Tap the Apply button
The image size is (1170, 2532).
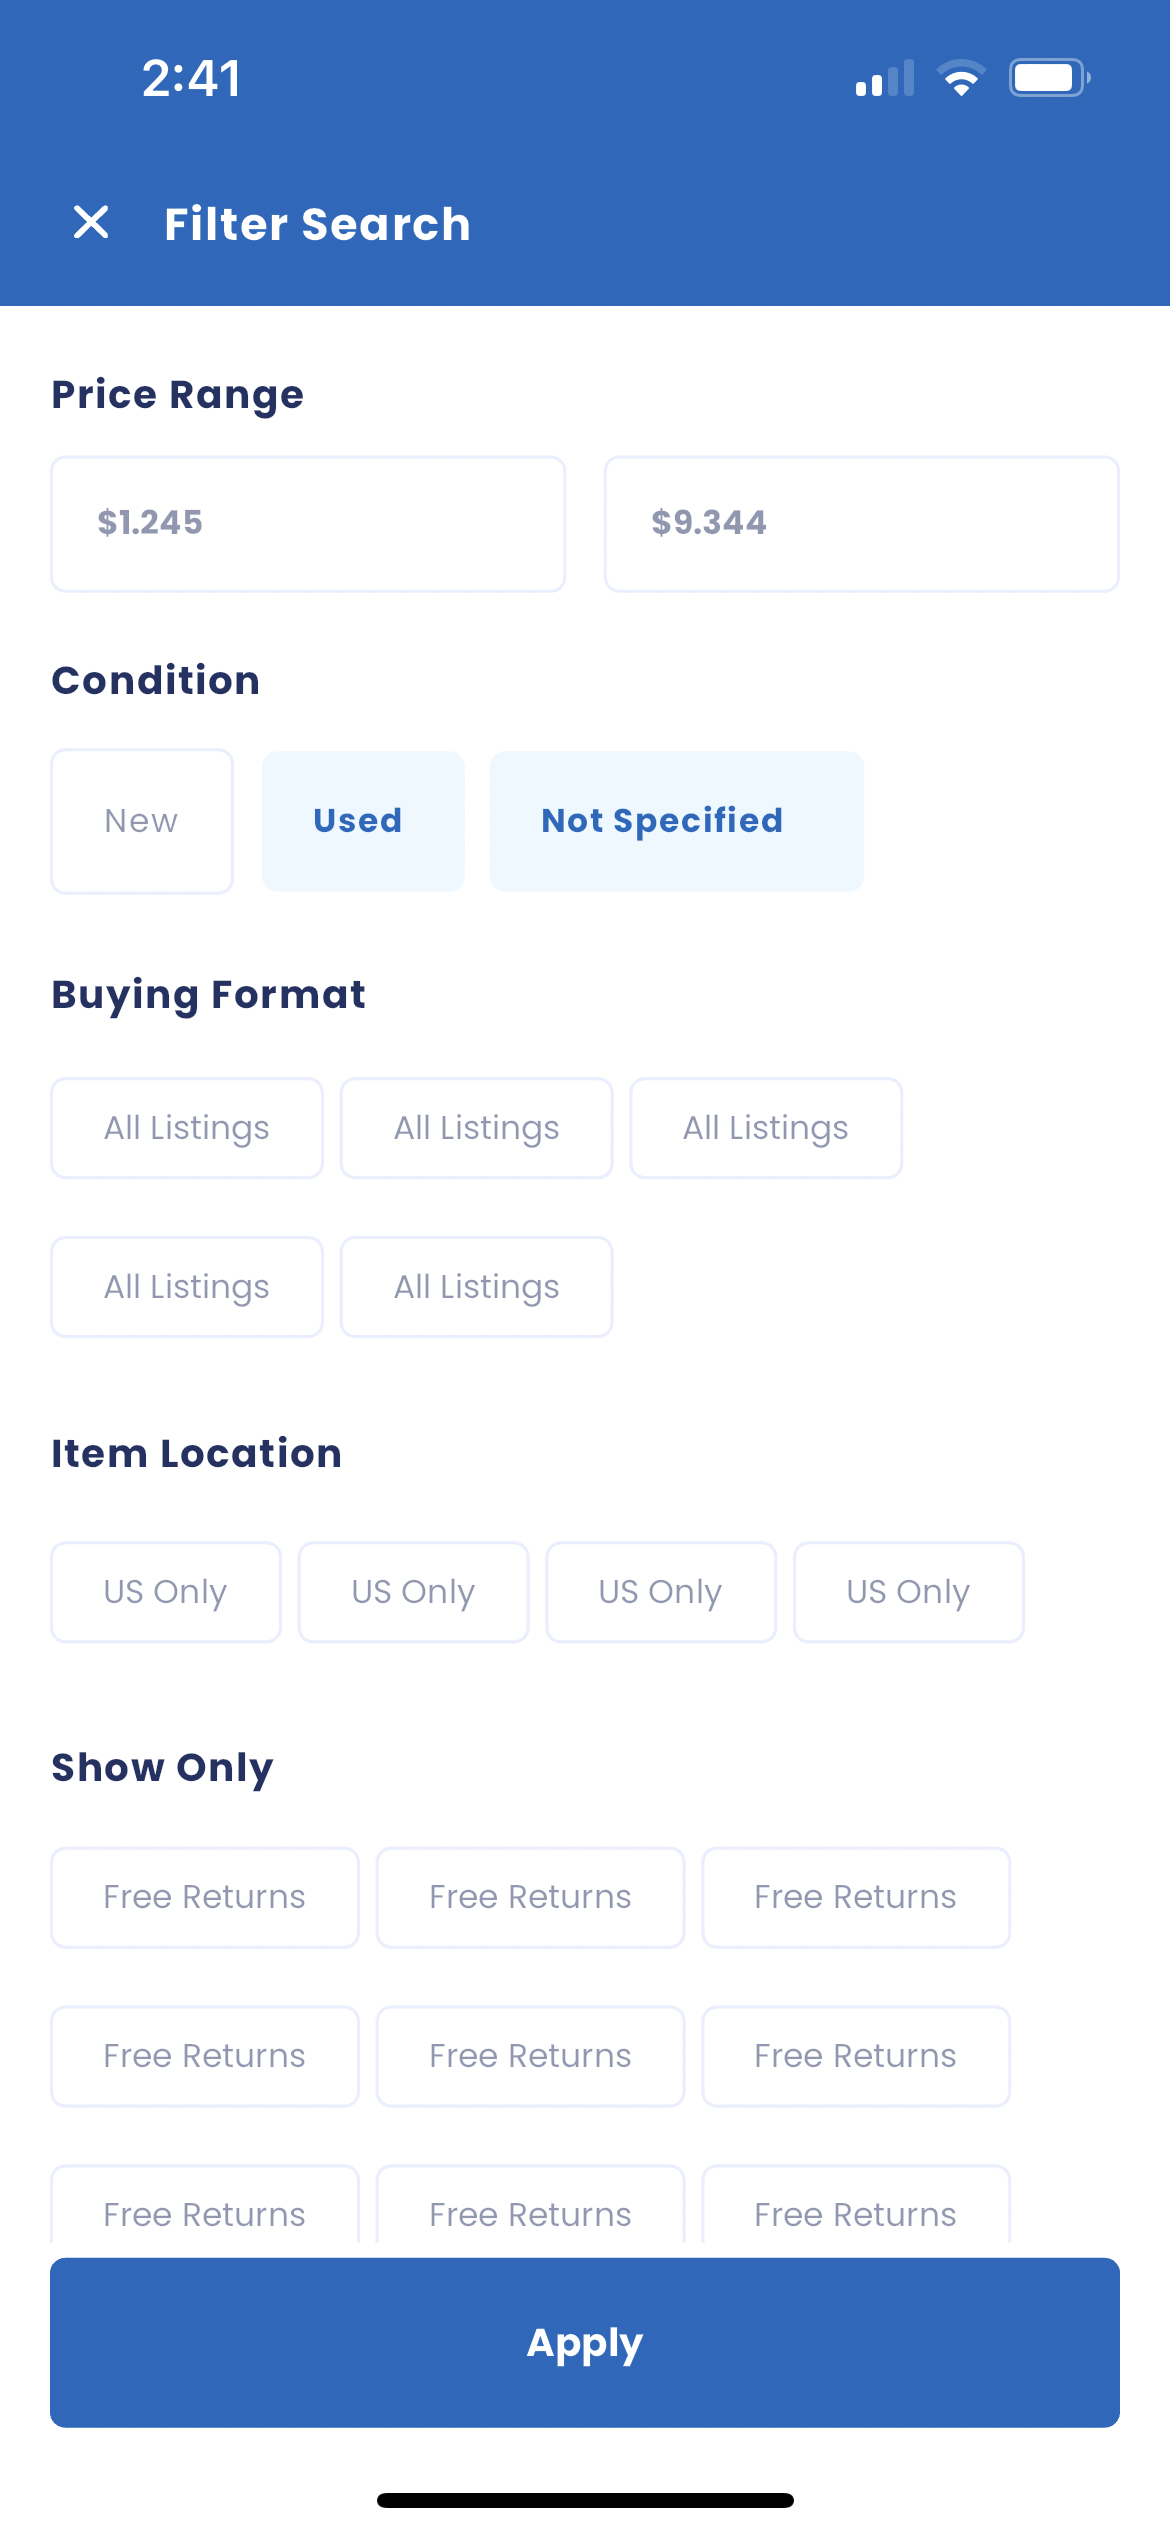[x=585, y=2344]
